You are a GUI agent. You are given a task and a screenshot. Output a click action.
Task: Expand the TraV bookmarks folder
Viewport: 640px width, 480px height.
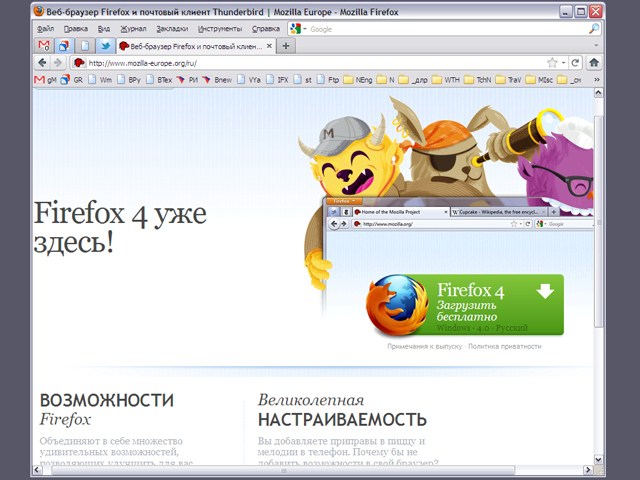pyautogui.click(x=509, y=80)
